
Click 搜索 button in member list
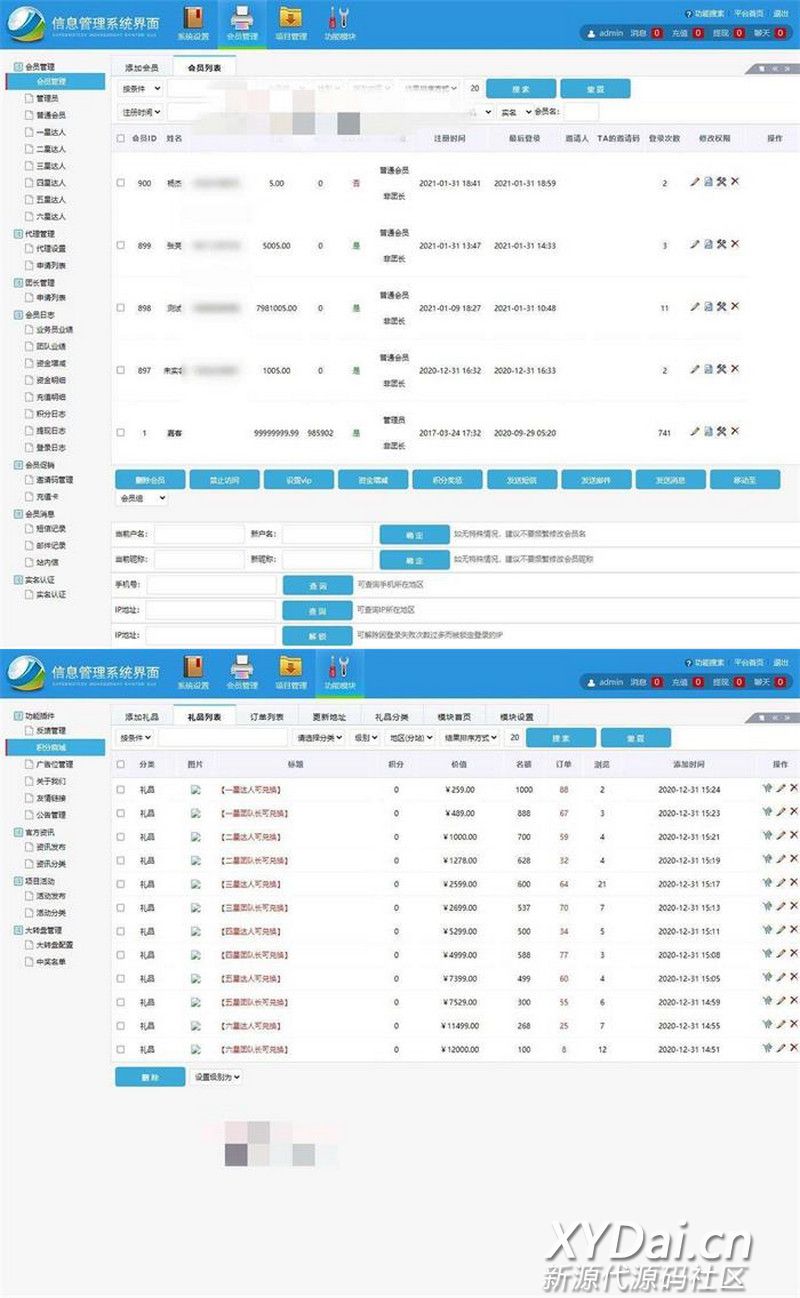(520, 88)
